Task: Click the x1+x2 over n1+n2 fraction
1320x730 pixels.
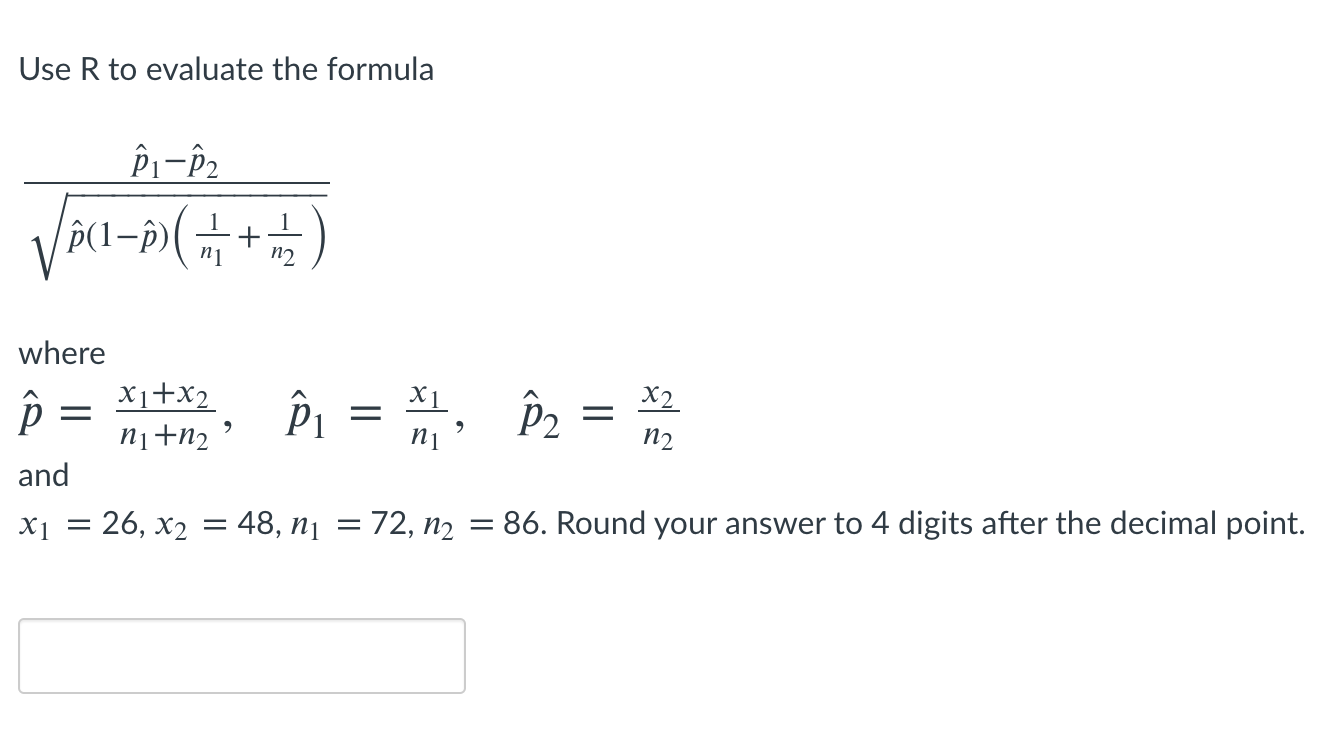Action: pyautogui.click(x=165, y=412)
